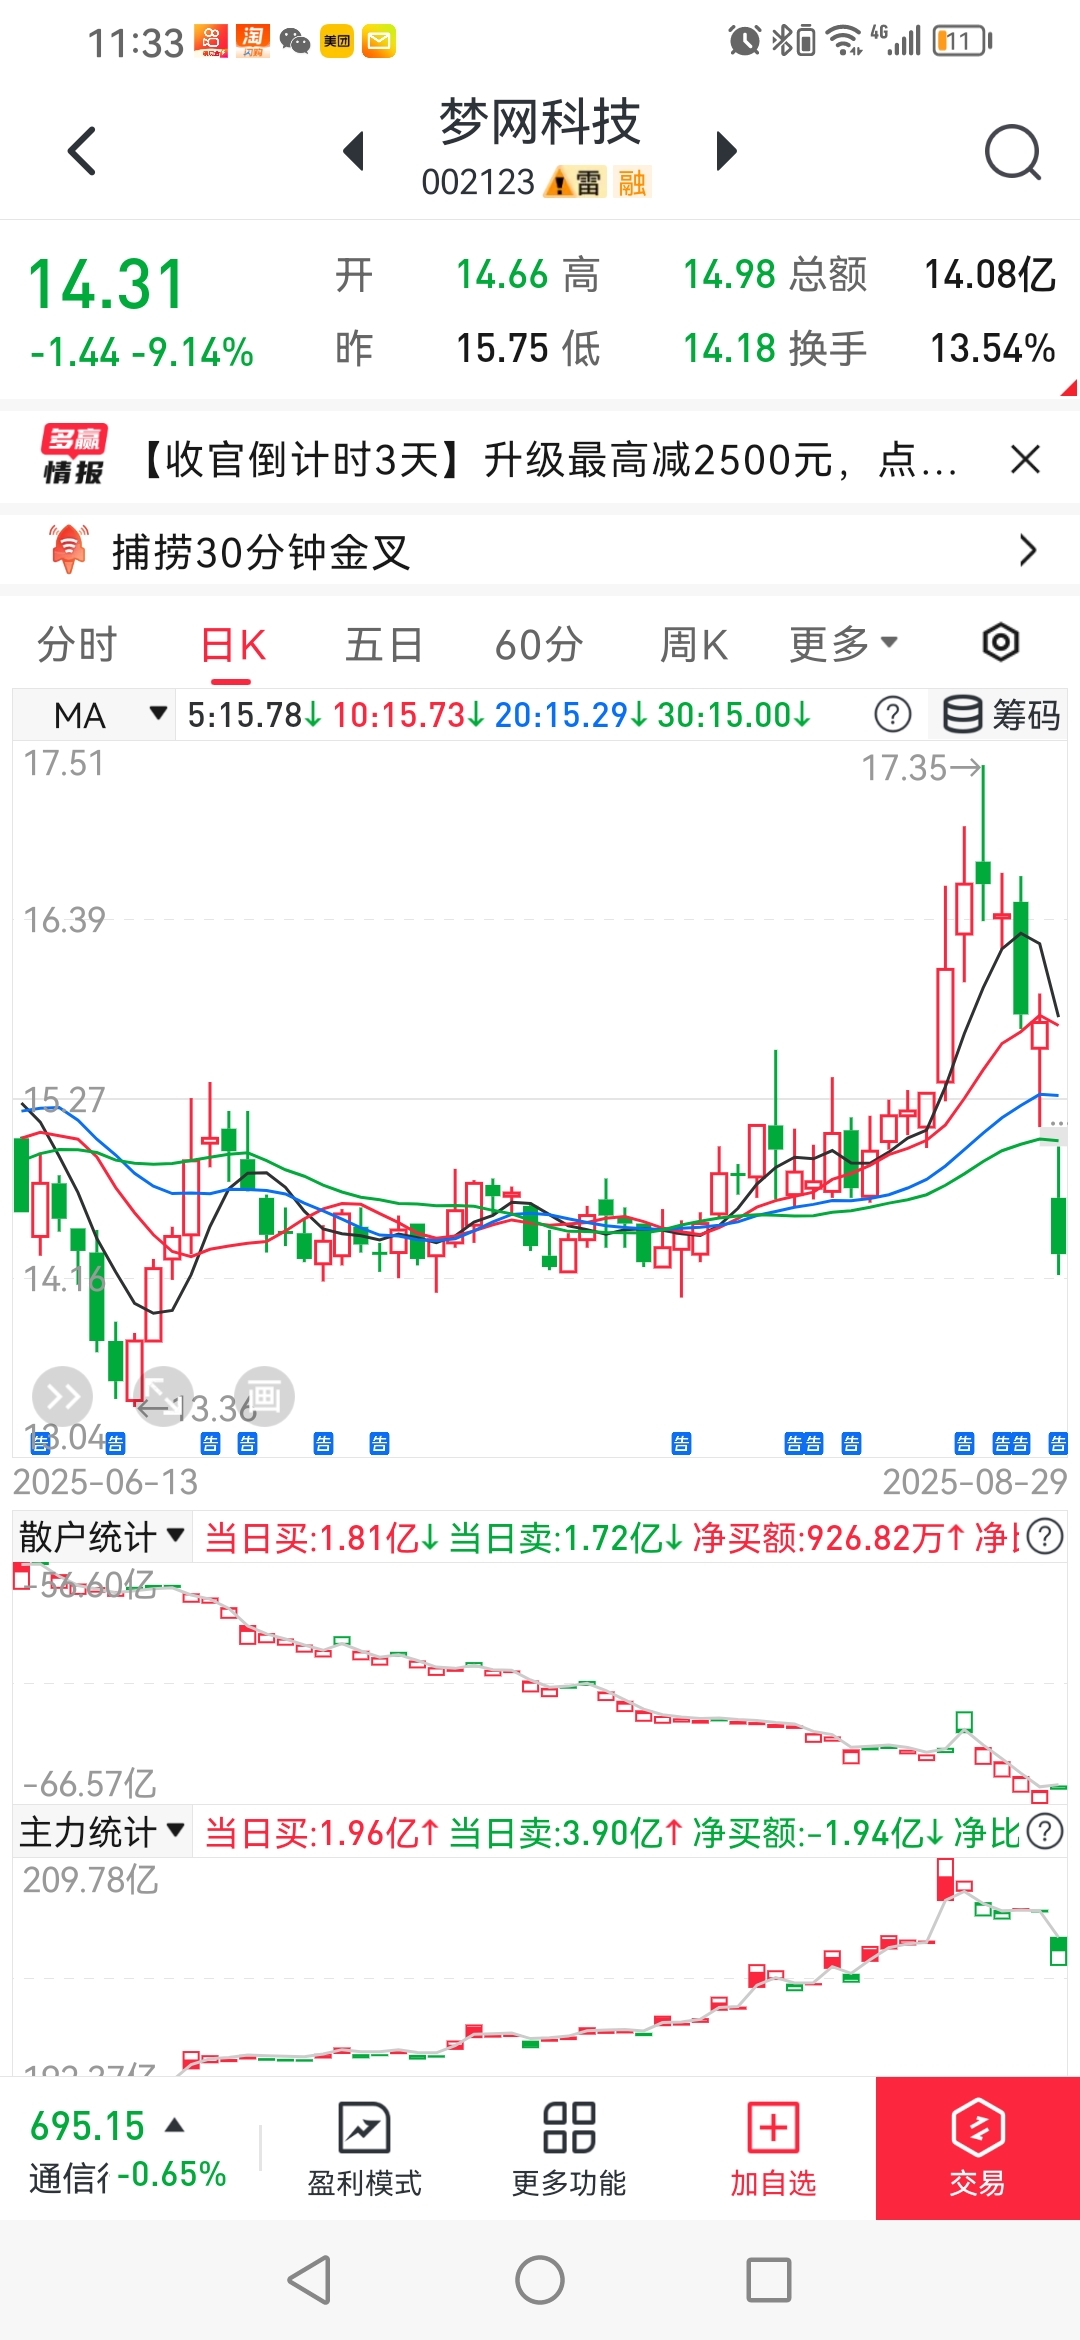1080x2340 pixels.
Task: Close the promo banner with X
Action: click(1025, 459)
